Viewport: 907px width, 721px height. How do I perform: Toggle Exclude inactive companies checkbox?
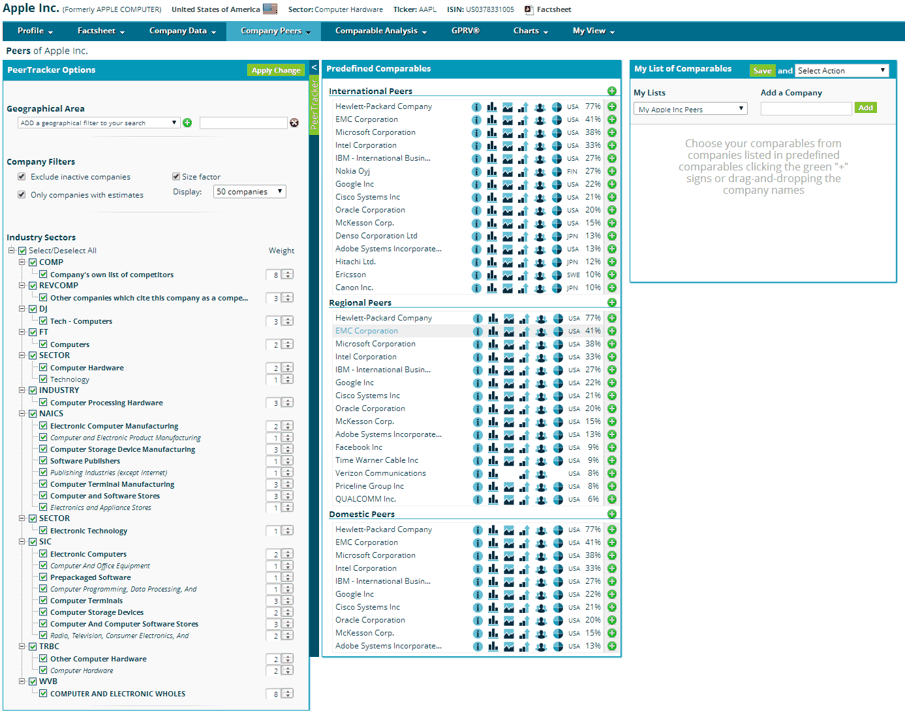[x=21, y=176]
